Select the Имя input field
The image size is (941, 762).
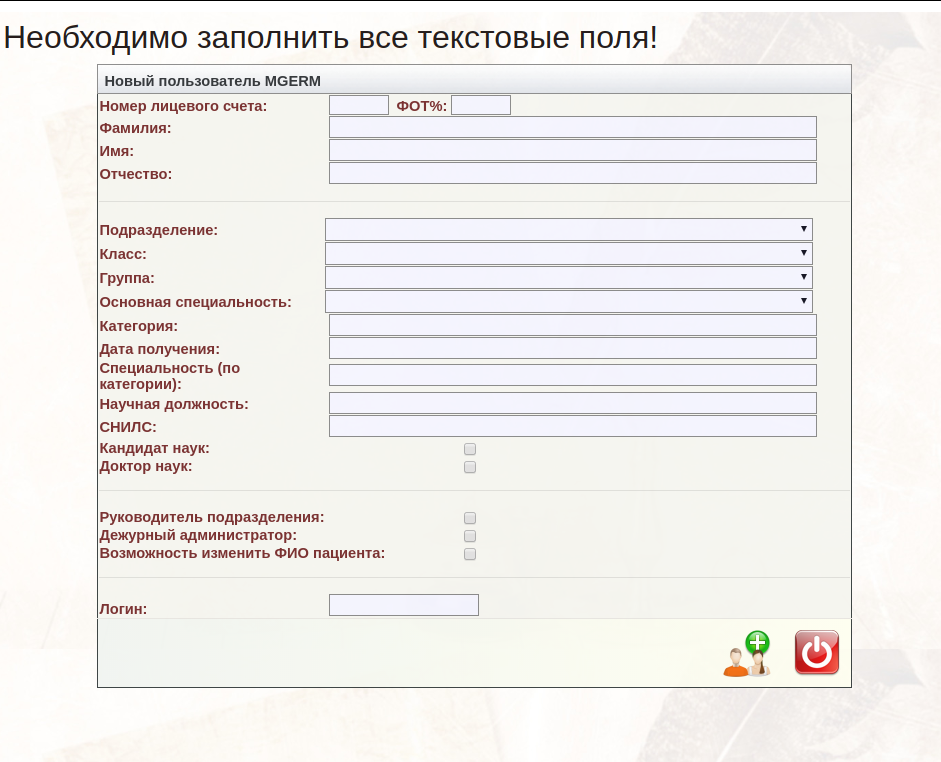pos(572,150)
